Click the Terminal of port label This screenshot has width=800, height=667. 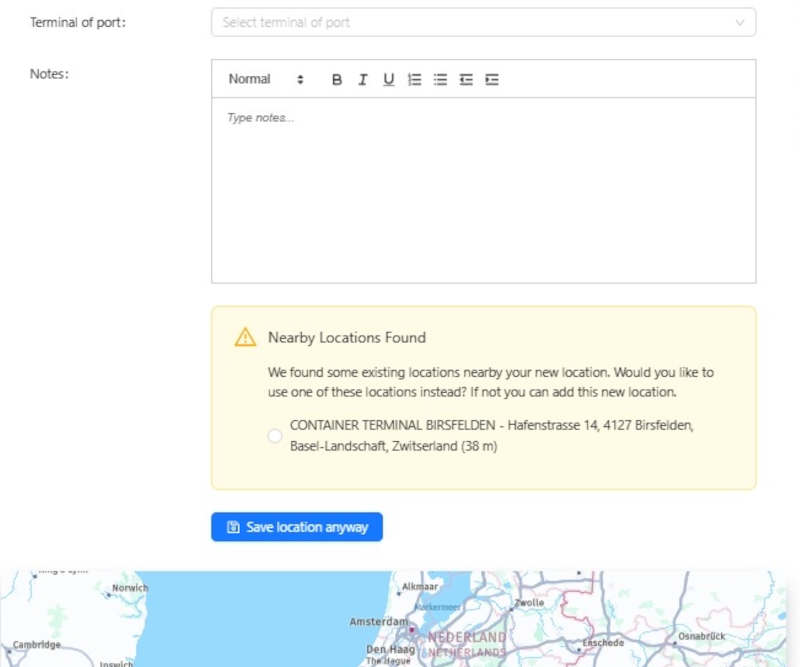[78, 22]
